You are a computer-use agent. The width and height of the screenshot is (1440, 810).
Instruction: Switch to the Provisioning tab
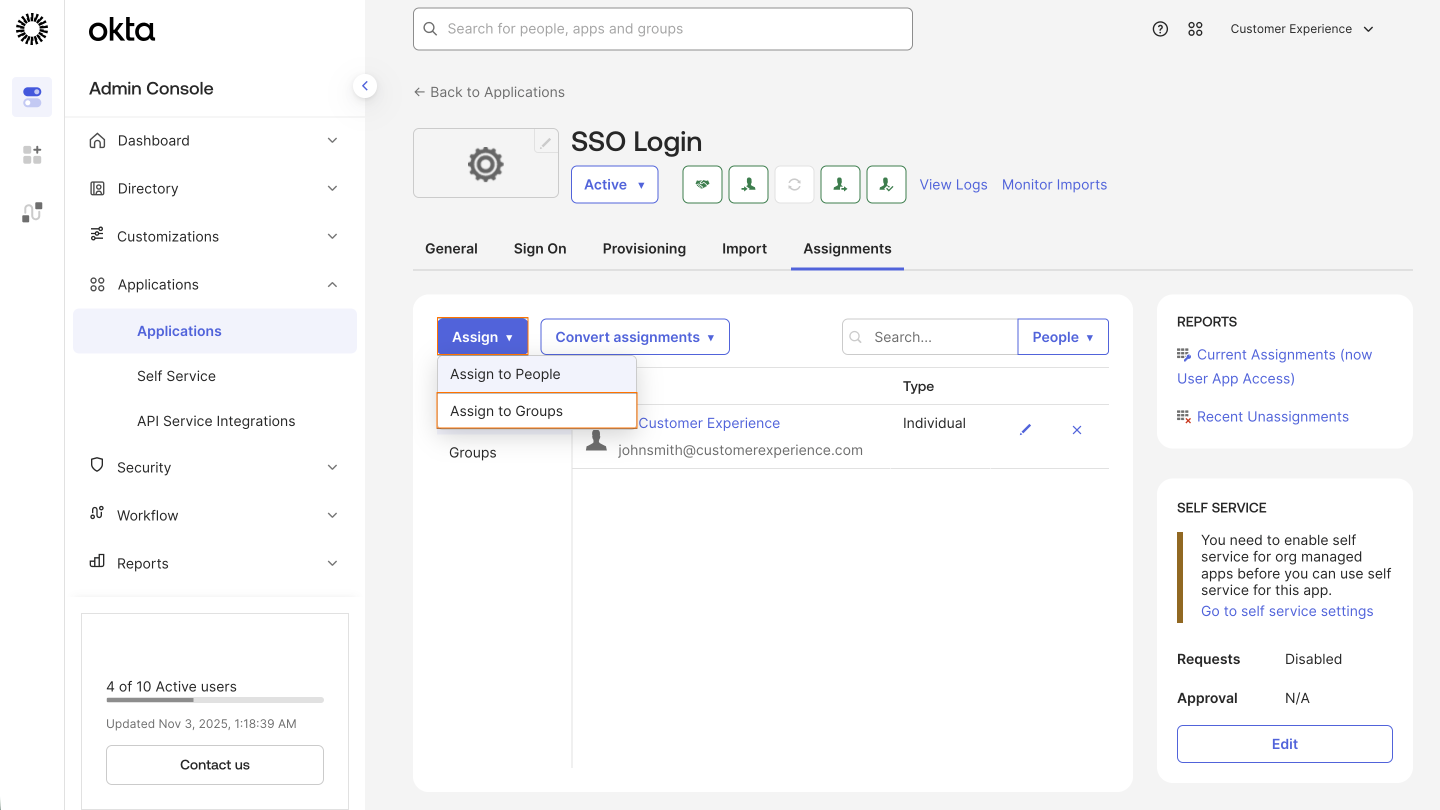[x=644, y=248]
